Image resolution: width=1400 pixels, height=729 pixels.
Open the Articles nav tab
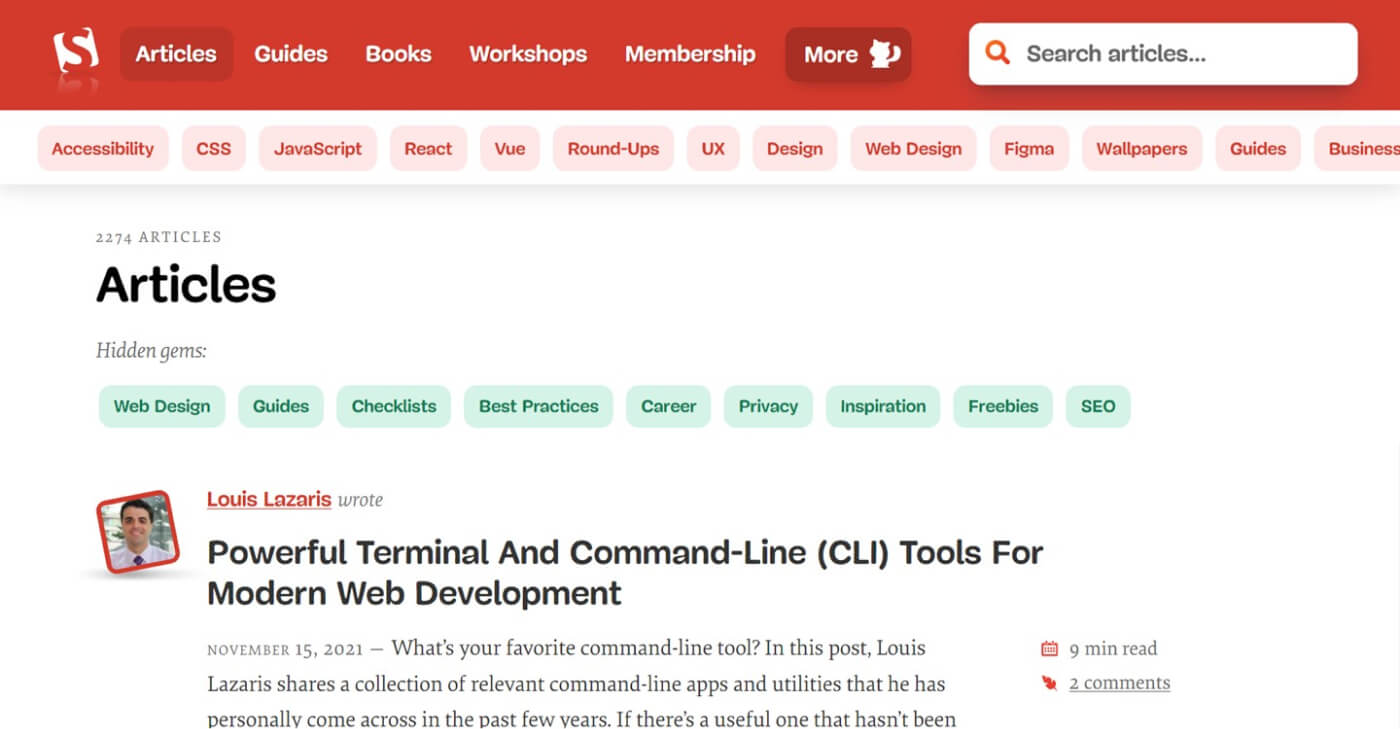176,54
